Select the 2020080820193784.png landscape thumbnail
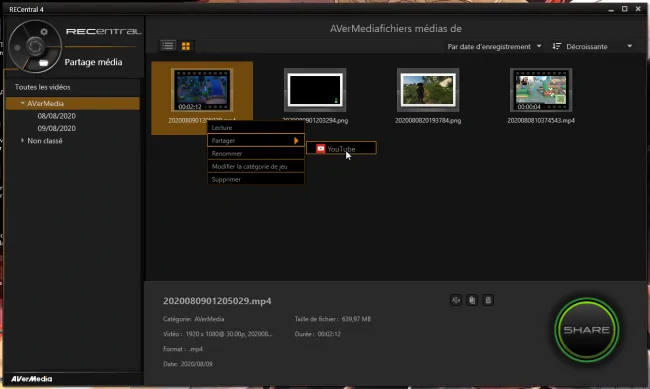This screenshot has width=650, height=389. click(x=428, y=90)
